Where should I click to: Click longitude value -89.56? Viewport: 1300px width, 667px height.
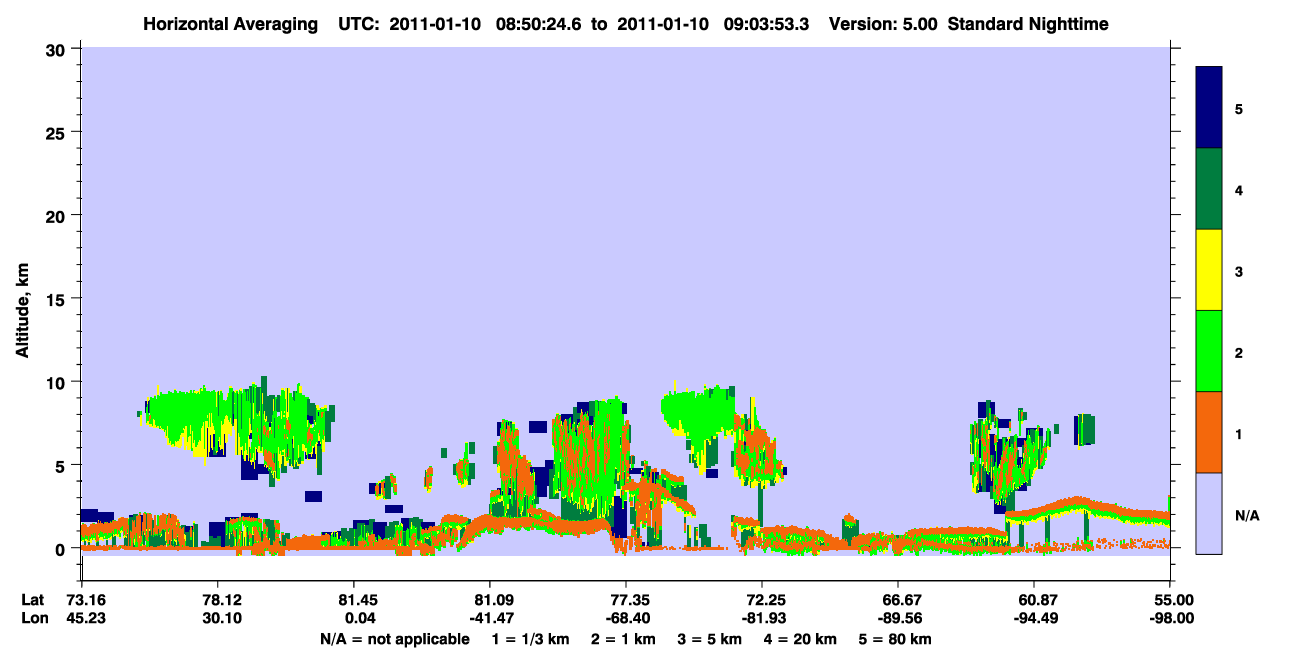point(898,618)
